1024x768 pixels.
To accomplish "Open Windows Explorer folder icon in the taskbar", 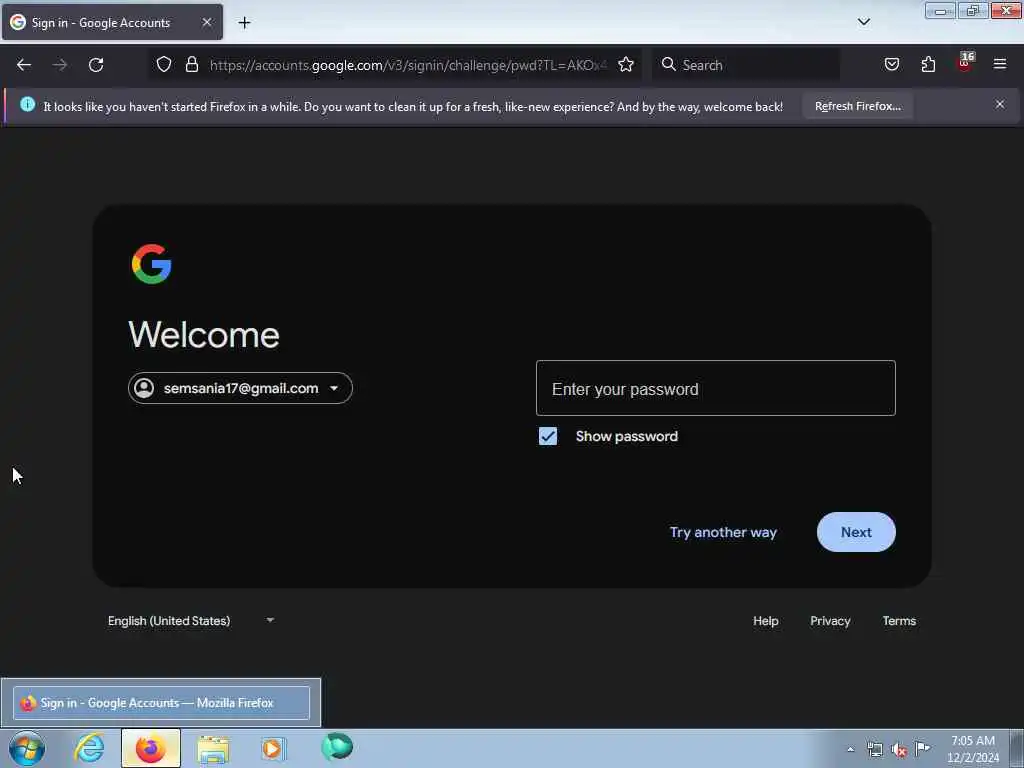I will (x=213, y=749).
